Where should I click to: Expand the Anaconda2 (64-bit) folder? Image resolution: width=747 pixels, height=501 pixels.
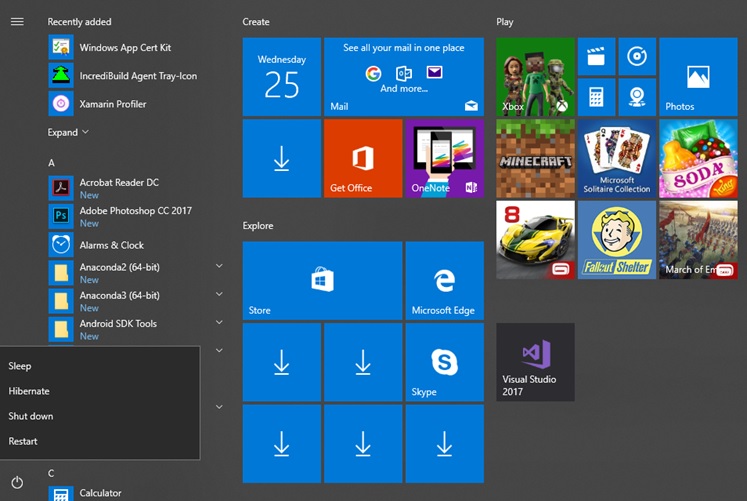pyautogui.click(x=218, y=266)
